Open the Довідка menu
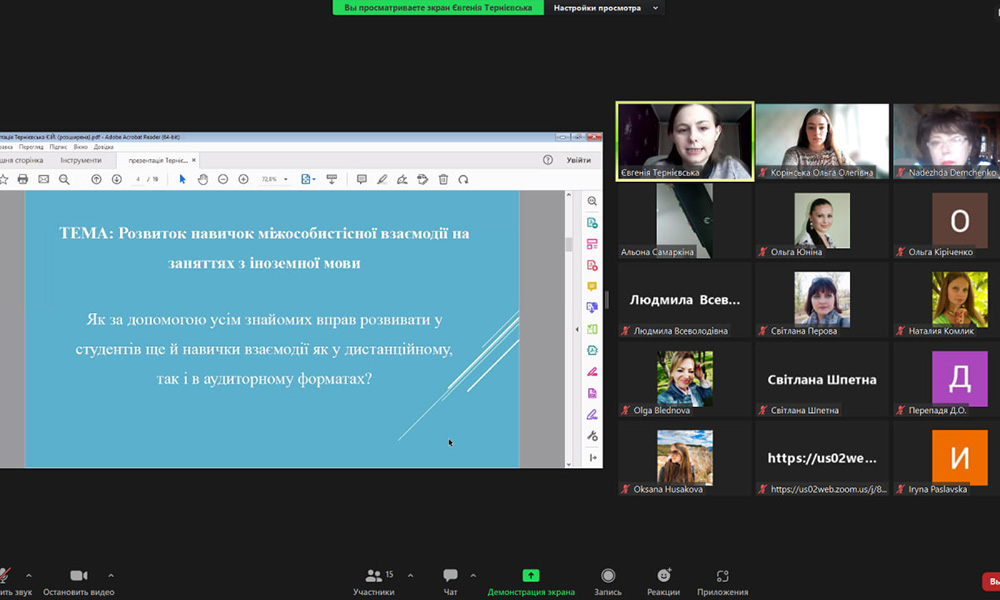The image size is (1000, 600). [104, 147]
